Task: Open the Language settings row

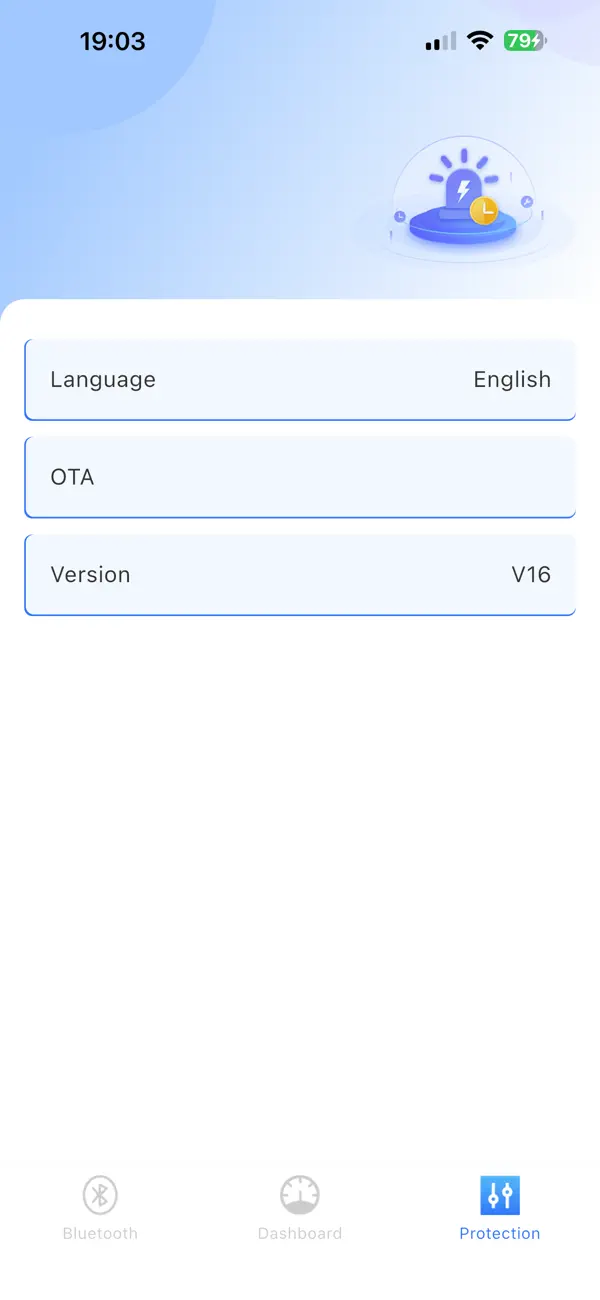Action: (x=300, y=380)
